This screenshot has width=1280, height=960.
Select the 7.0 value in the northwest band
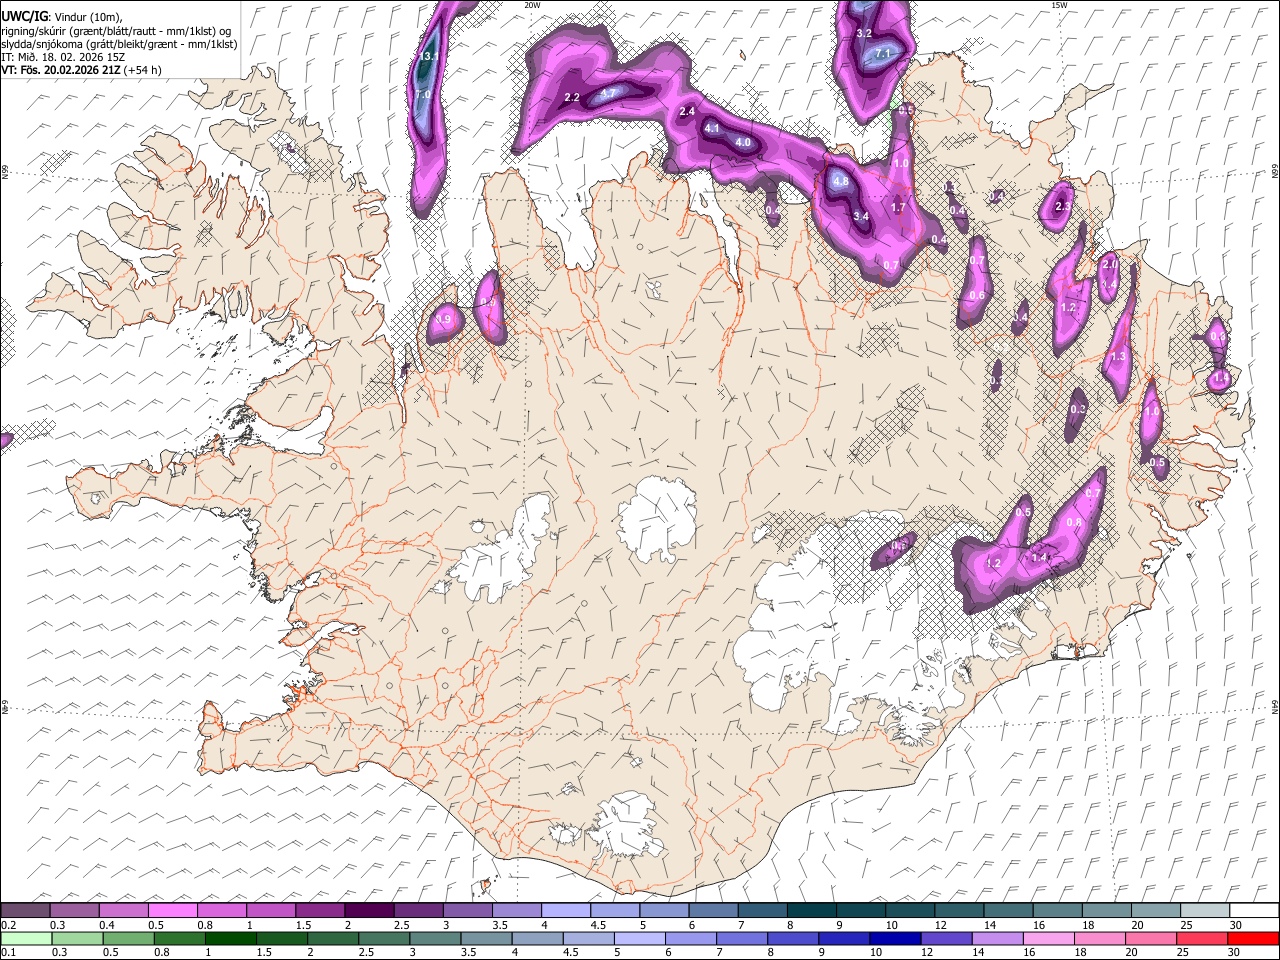pyautogui.click(x=423, y=95)
